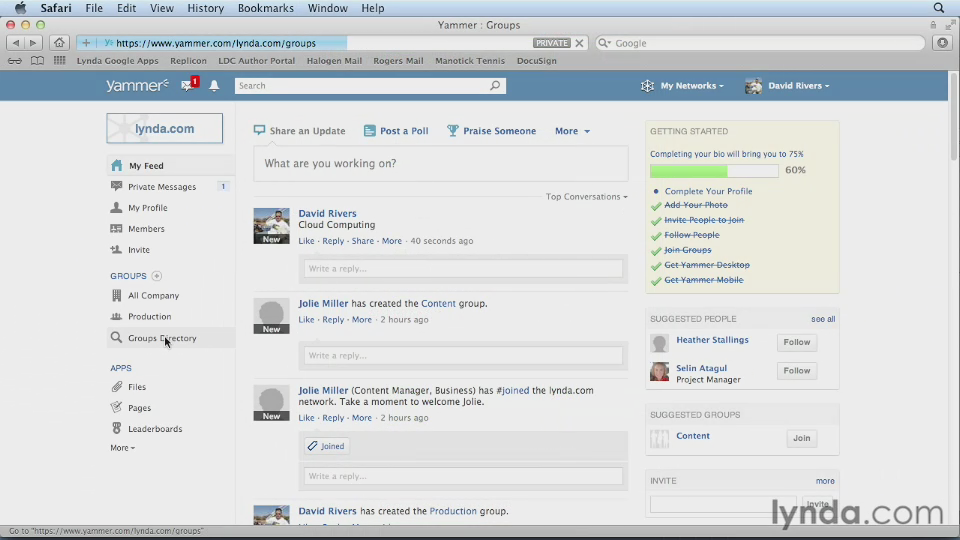This screenshot has height=540, width=960.
Task: Click the Complete Your Profile link
Action: [708, 191]
